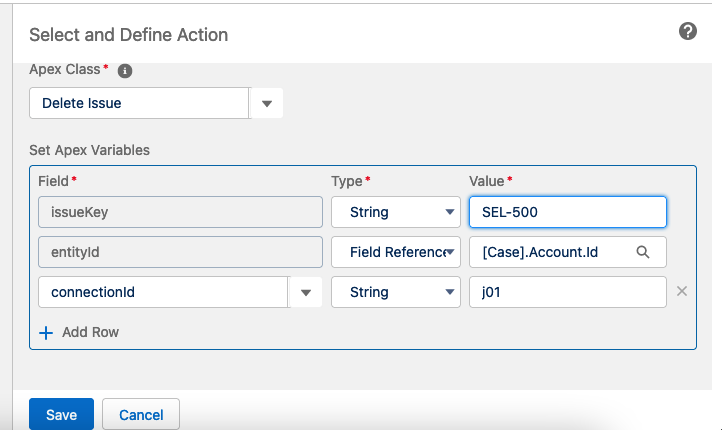
Task: Click the plus icon for Add Row
Action: click(46, 332)
